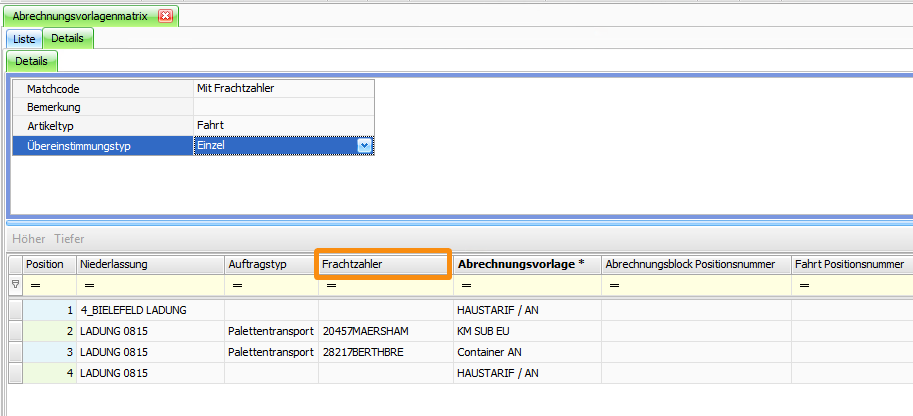Select the inner Details sub-tab
Image resolution: width=913 pixels, height=416 pixels.
pos(31,61)
